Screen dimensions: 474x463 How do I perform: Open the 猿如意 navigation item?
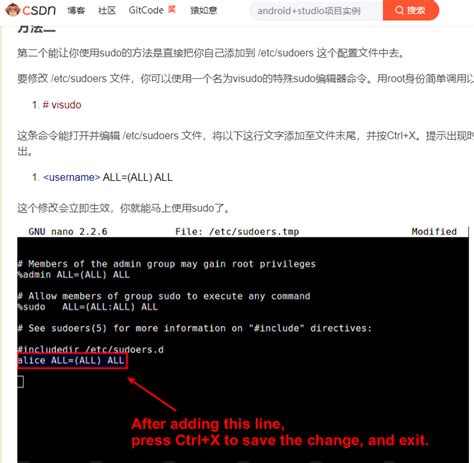click(203, 10)
